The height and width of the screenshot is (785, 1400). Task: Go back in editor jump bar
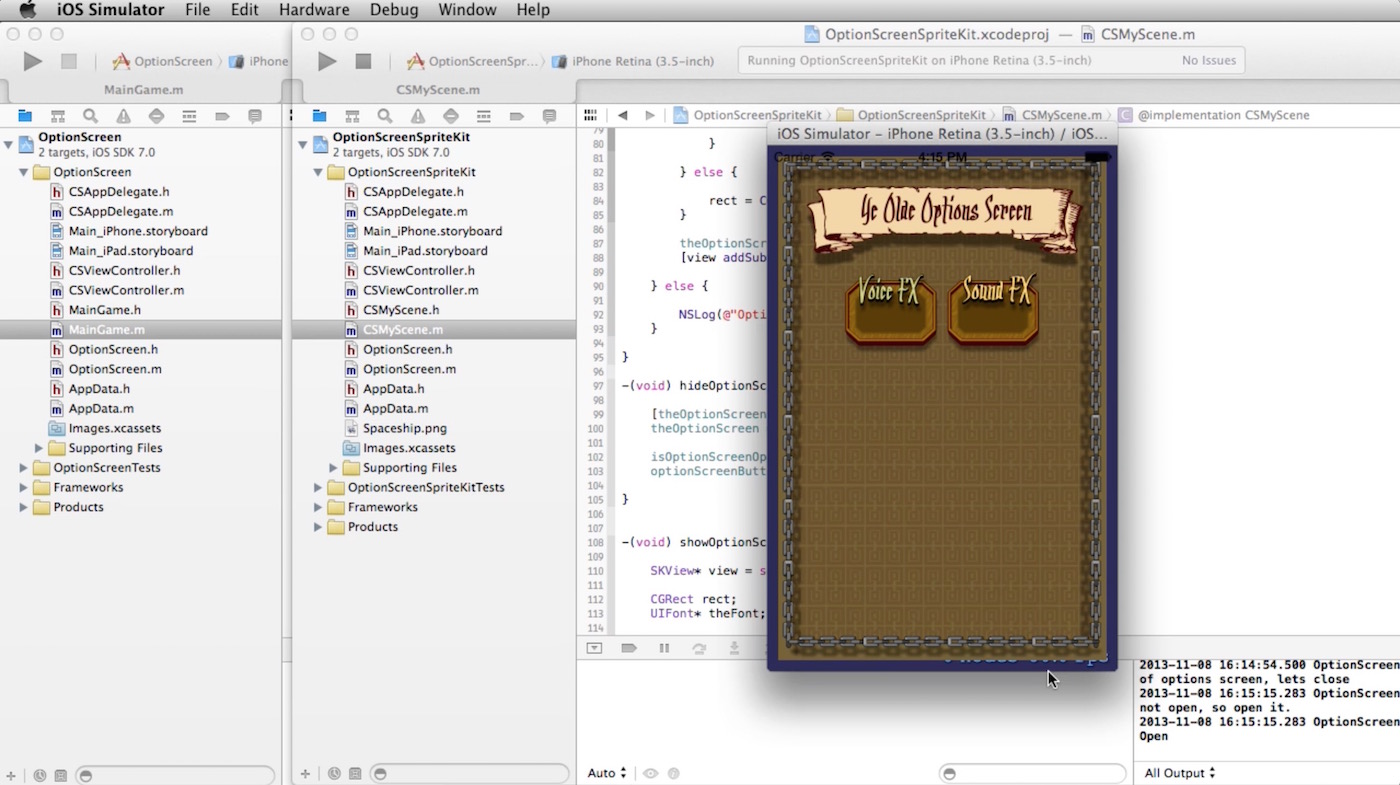coord(622,115)
